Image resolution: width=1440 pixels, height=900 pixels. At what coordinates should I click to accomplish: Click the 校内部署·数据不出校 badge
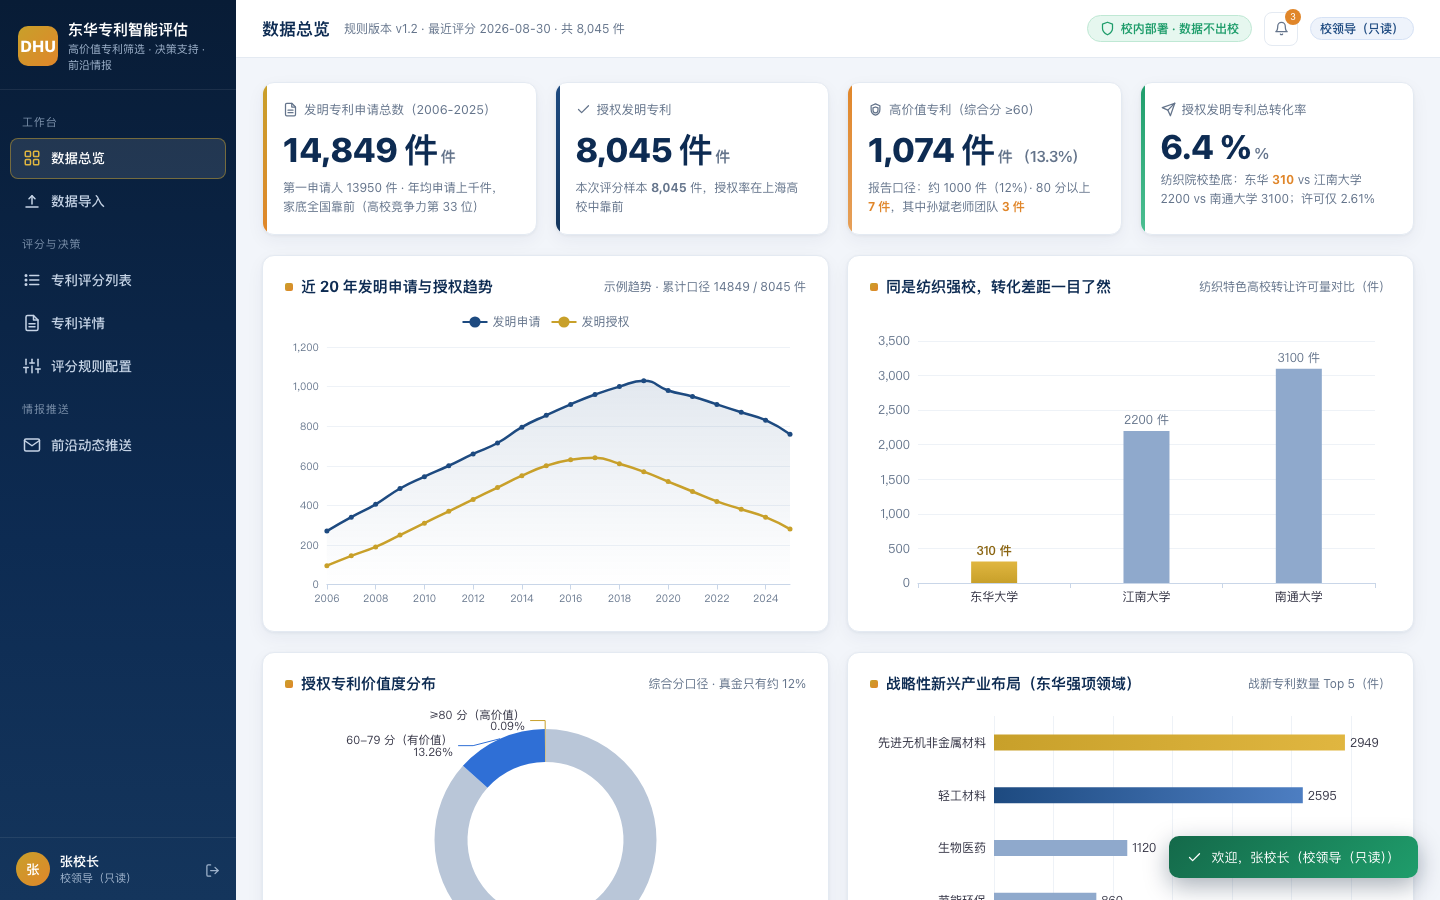point(1169,29)
